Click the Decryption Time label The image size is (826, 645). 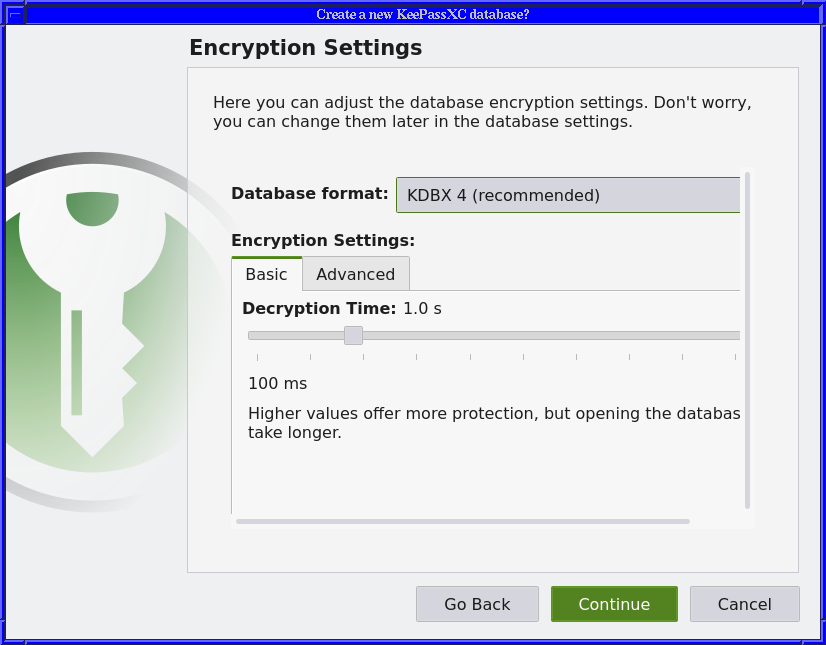click(x=319, y=308)
